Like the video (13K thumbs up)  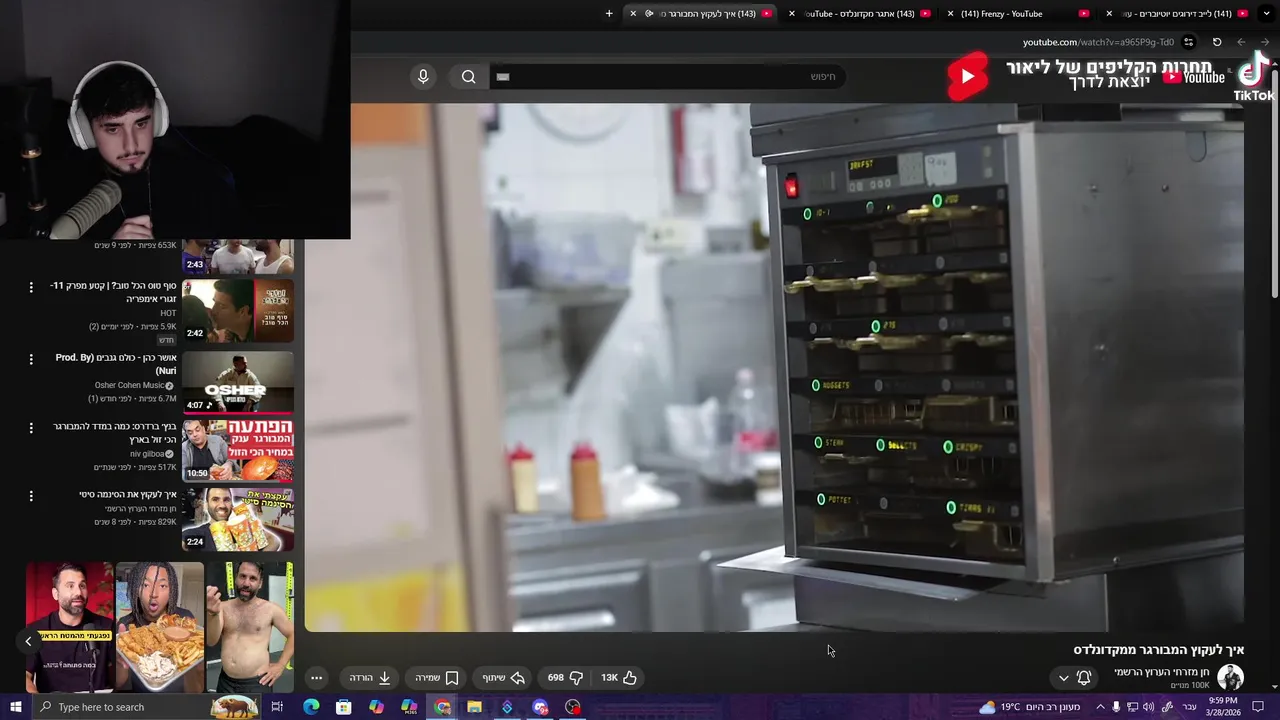(619, 678)
